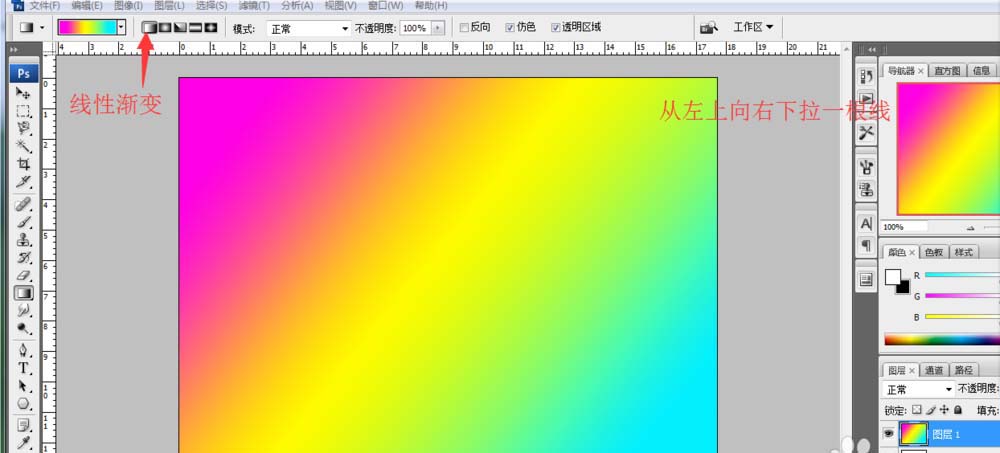Select the Horizontal Type tool
Viewport: 1000px width, 453px height.
pos(24,368)
